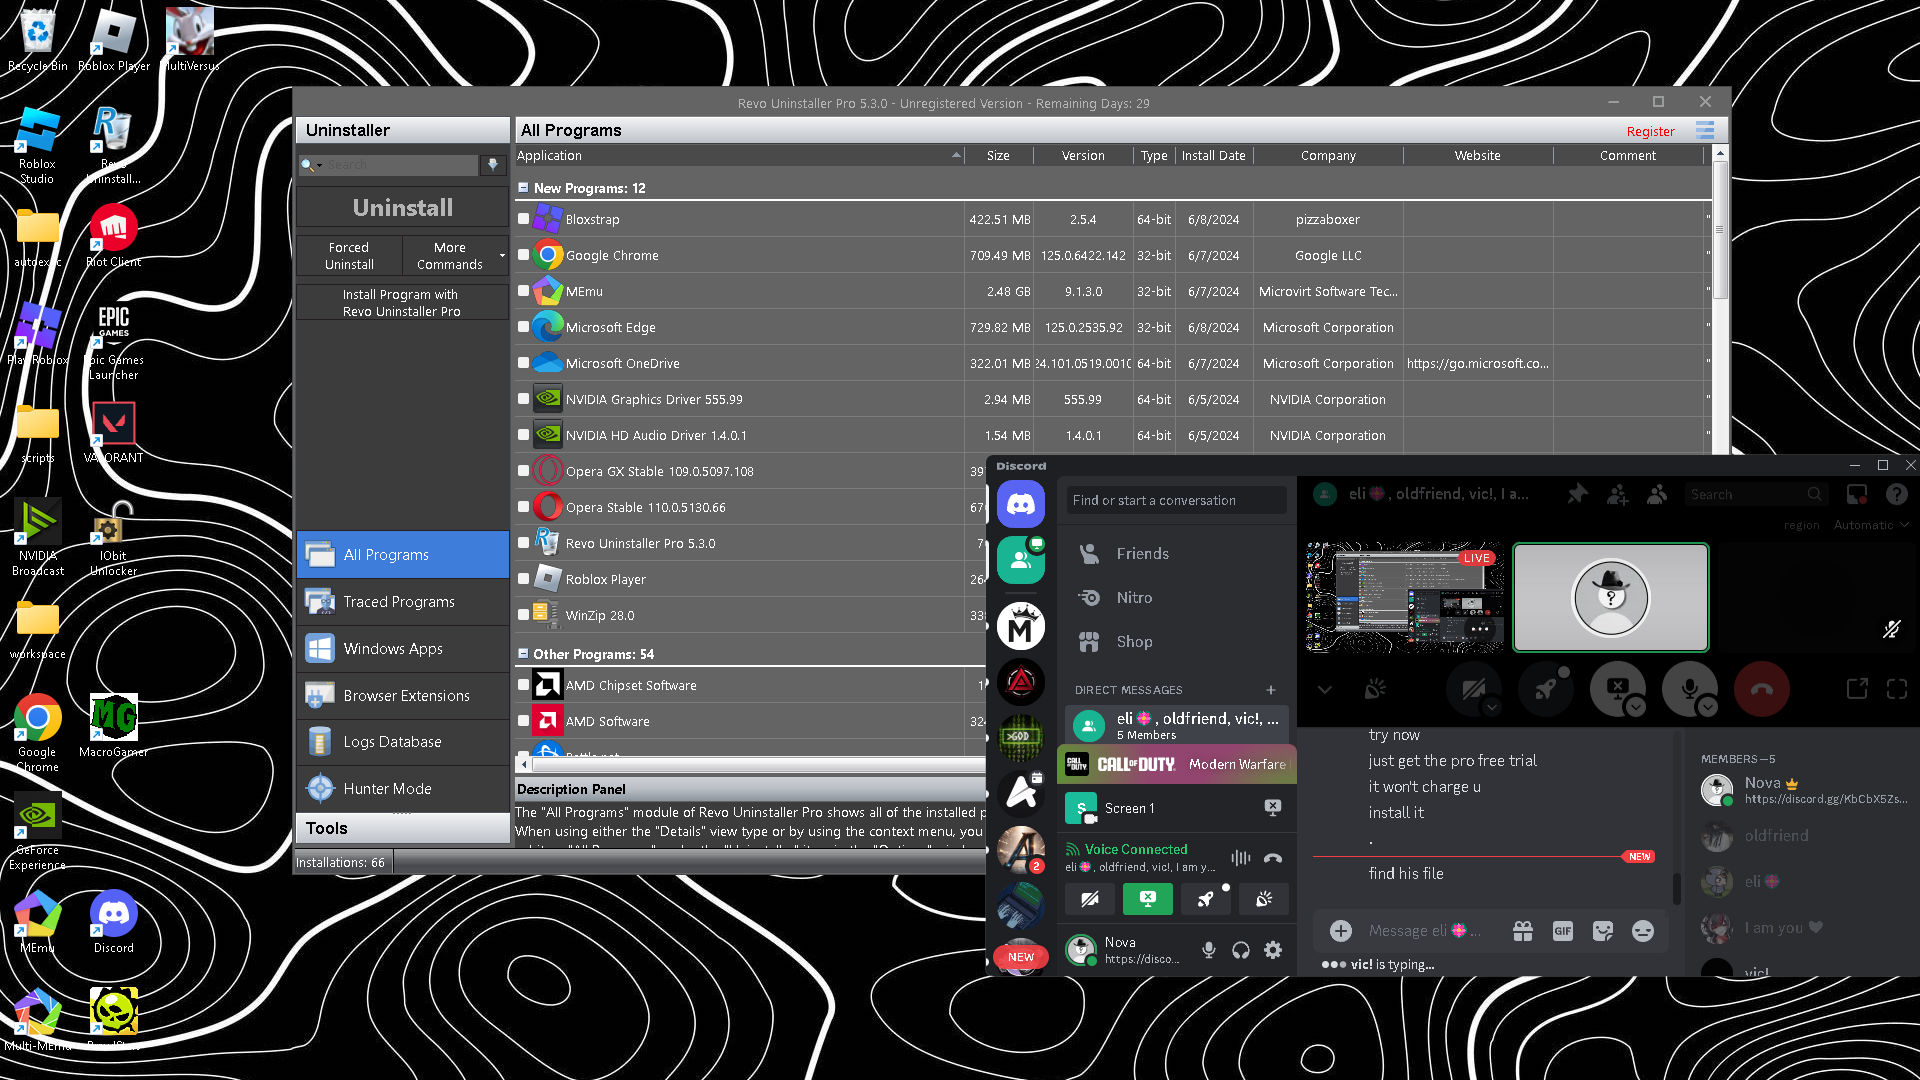Click the Forced Uninstall button
Image resolution: width=1920 pixels, height=1080 pixels.
[349, 255]
